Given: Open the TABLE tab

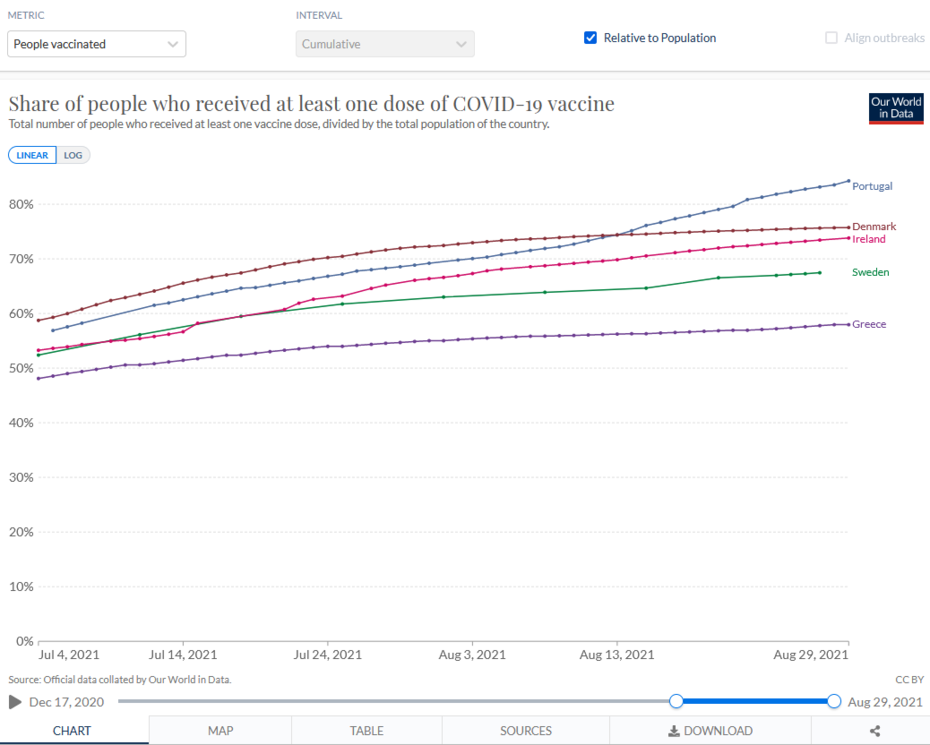Looking at the screenshot, I should click(x=367, y=731).
